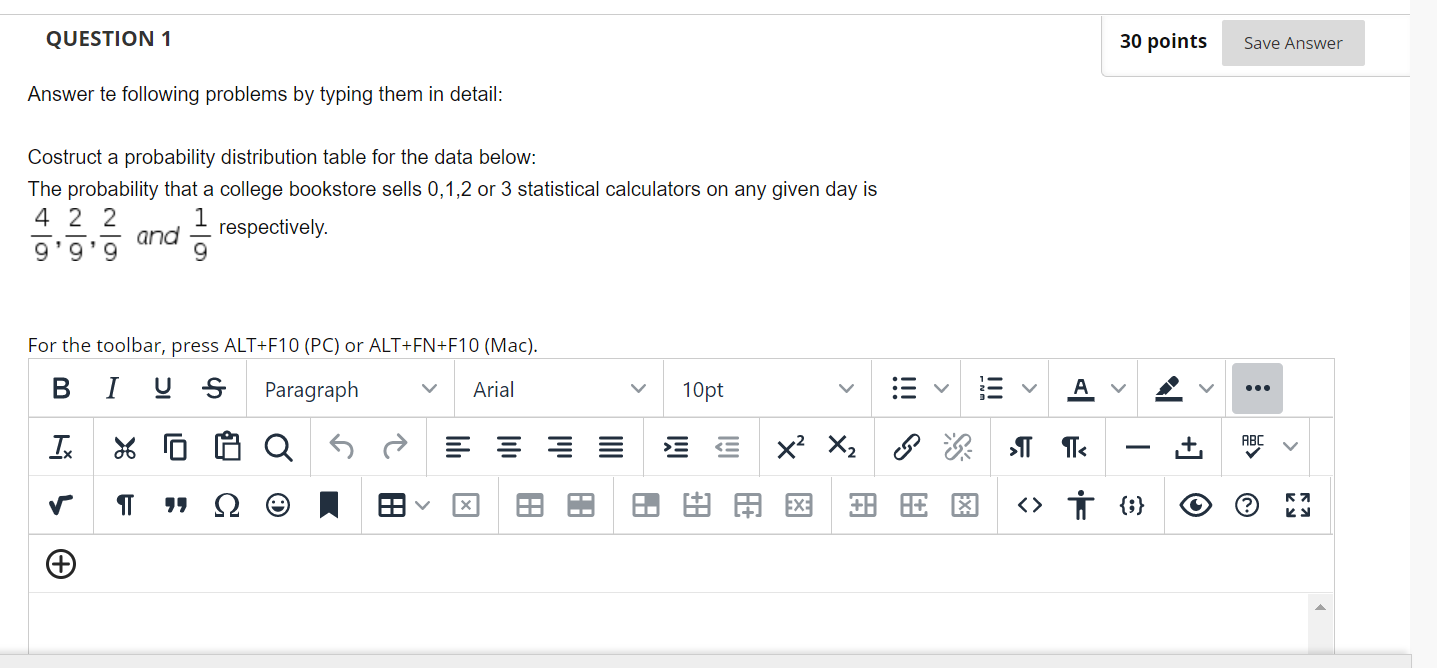
Task: Toggle bold formatting
Action: [x=61, y=389]
